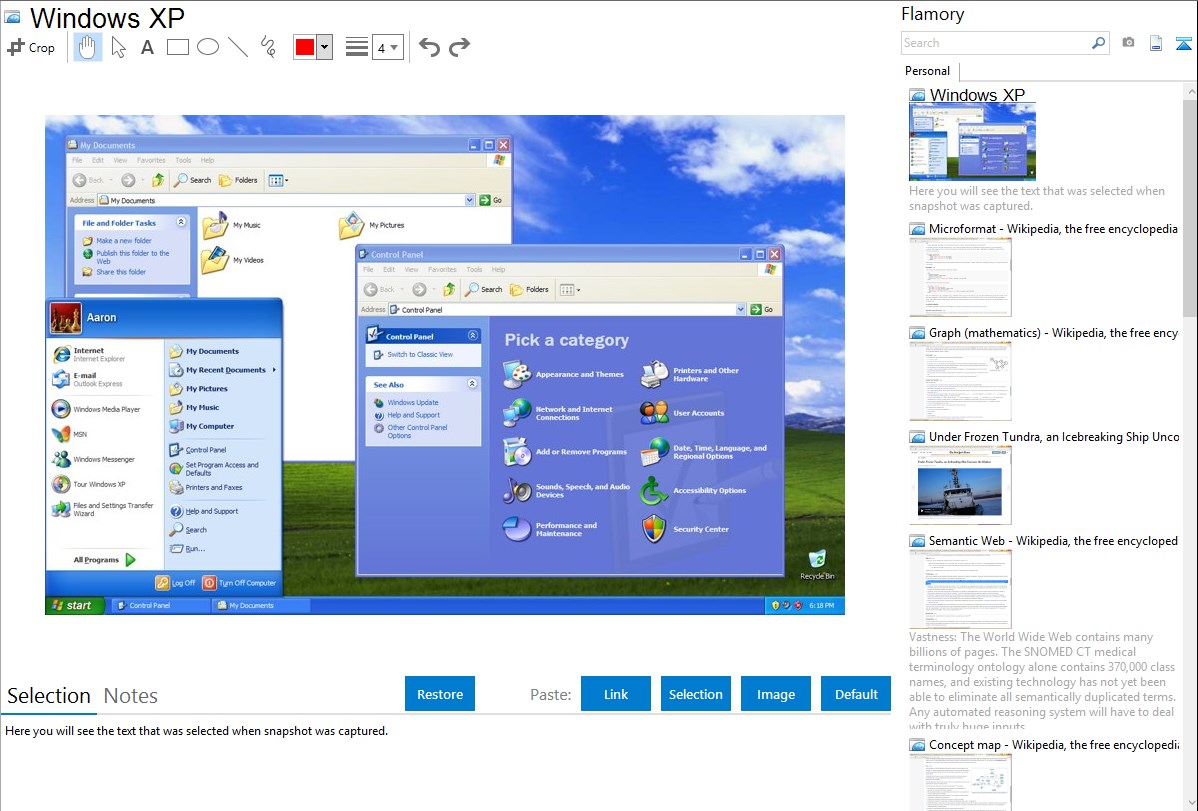The width and height of the screenshot is (1198, 811).
Task: Select the ellipse drawing tool
Action: pos(208,47)
